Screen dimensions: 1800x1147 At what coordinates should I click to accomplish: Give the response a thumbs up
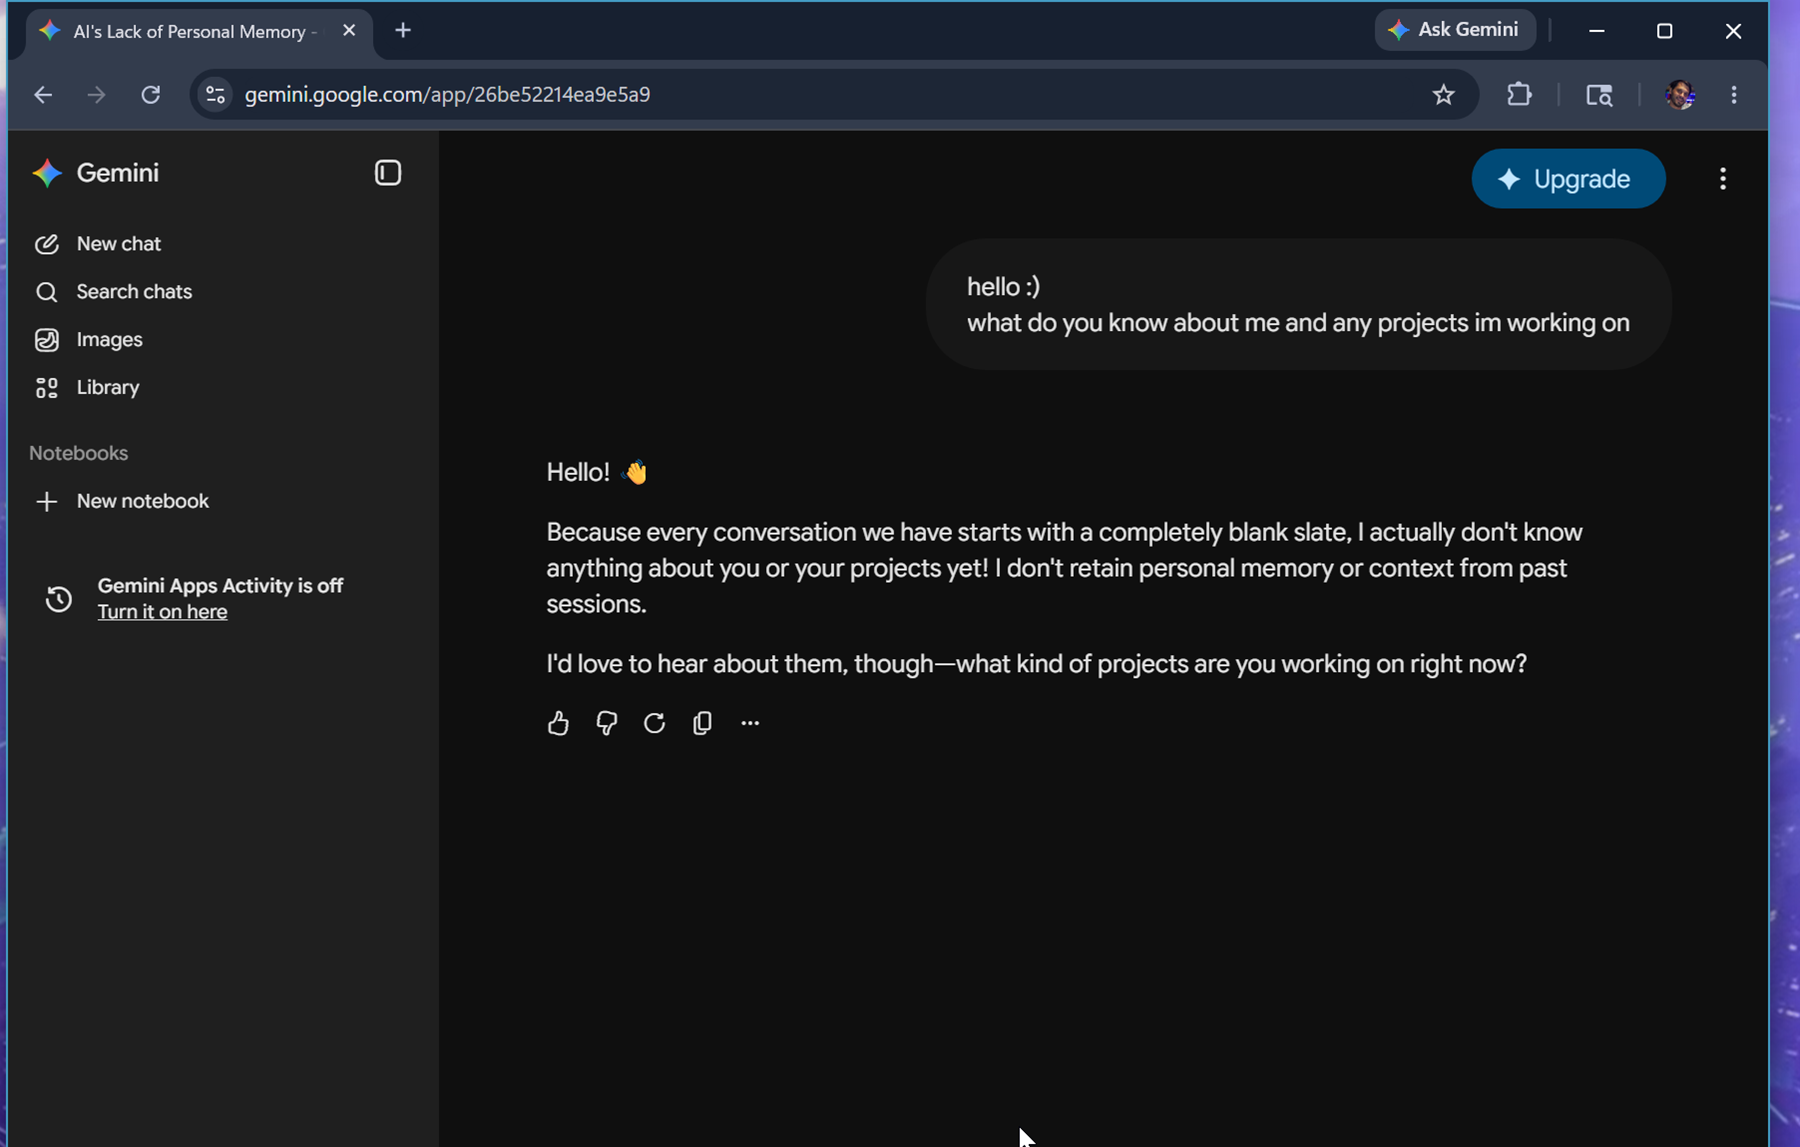tap(558, 723)
